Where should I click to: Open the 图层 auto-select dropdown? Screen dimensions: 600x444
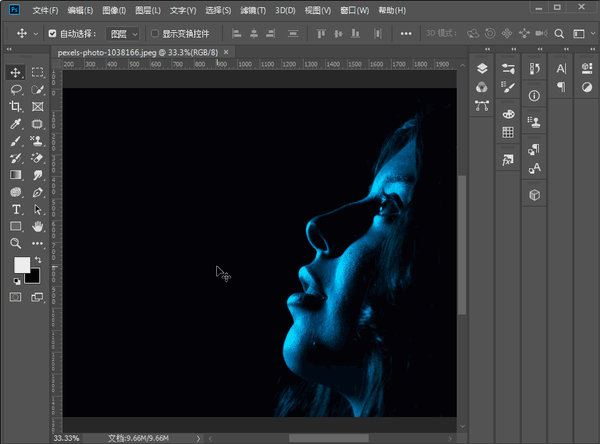point(124,33)
